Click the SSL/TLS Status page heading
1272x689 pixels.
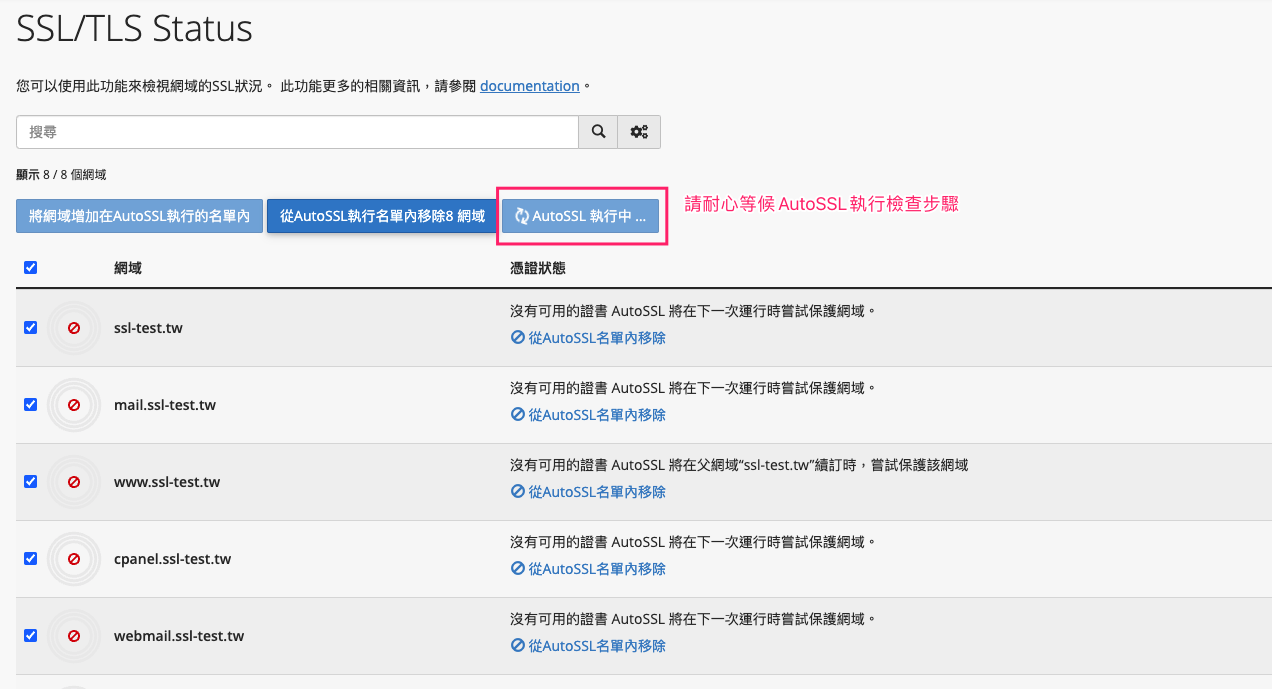pos(135,28)
